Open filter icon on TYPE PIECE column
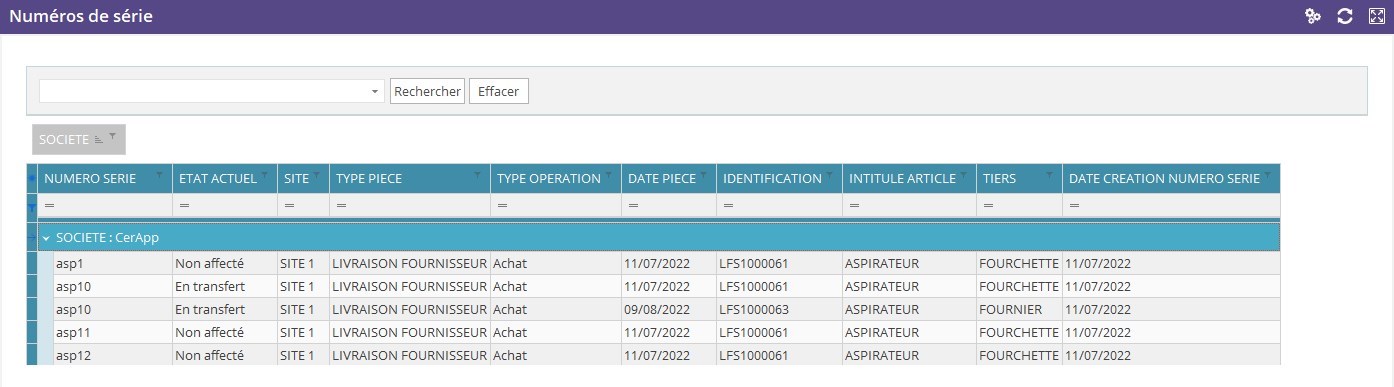The height and width of the screenshot is (387, 1394). [478, 175]
